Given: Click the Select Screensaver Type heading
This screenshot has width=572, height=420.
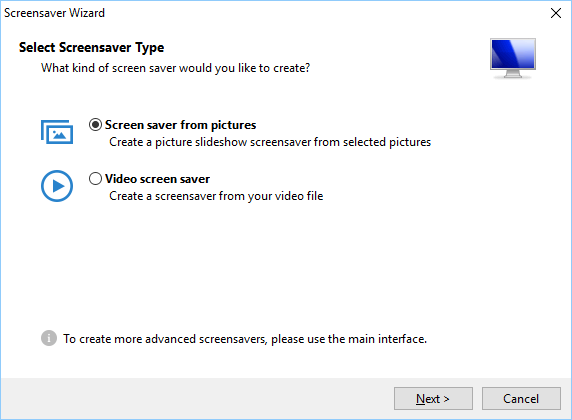Looking at the screenshot, I should click(92, 47).
